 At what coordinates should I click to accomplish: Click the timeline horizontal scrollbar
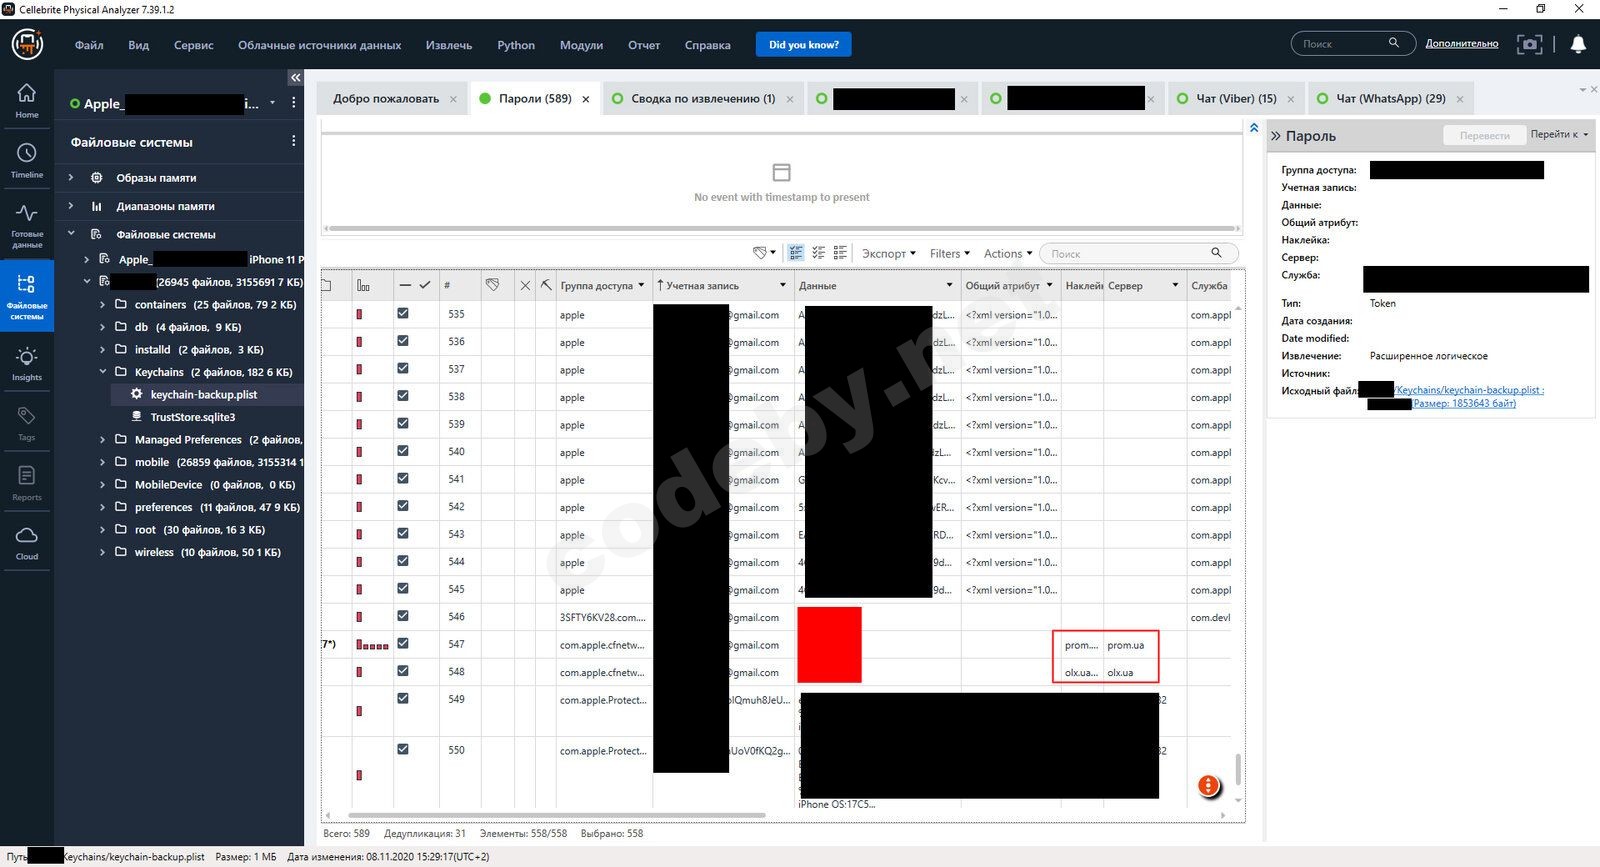(781, 229)
